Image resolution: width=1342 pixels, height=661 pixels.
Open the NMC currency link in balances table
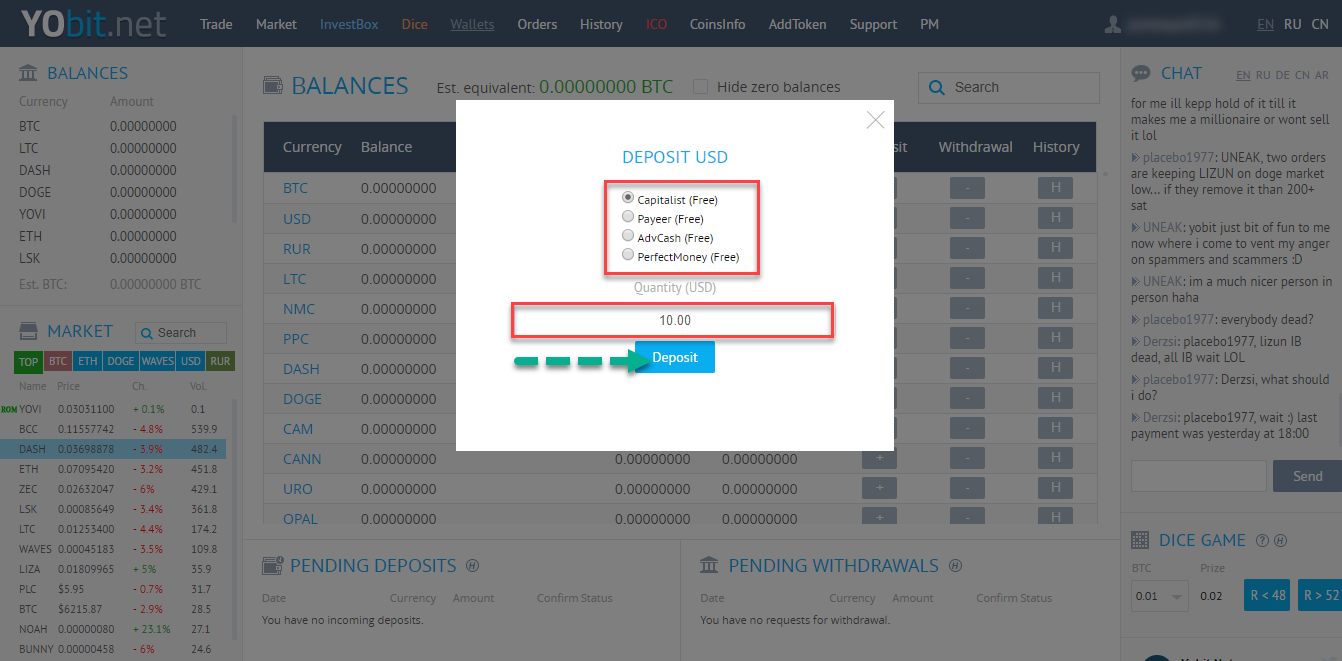(x=298, y=309)
